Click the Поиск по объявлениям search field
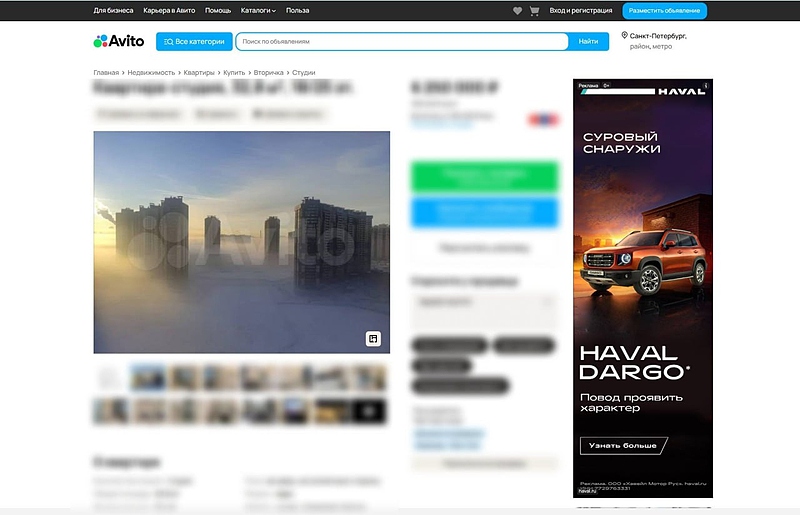The width and height of the screenshot is (800, 515). pyautogui.click(x=402, y=42)
